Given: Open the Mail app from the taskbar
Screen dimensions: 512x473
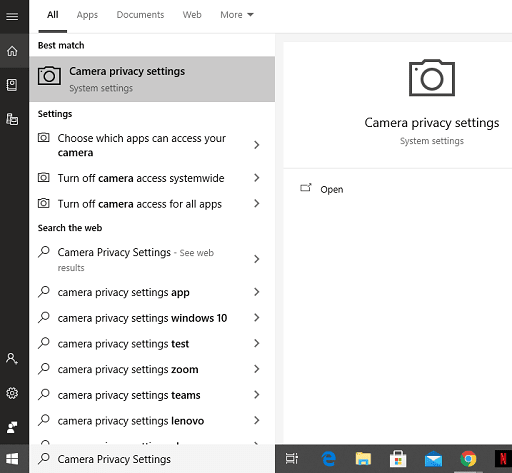Looking at the screenshot, I should click(x=433, y=459).
